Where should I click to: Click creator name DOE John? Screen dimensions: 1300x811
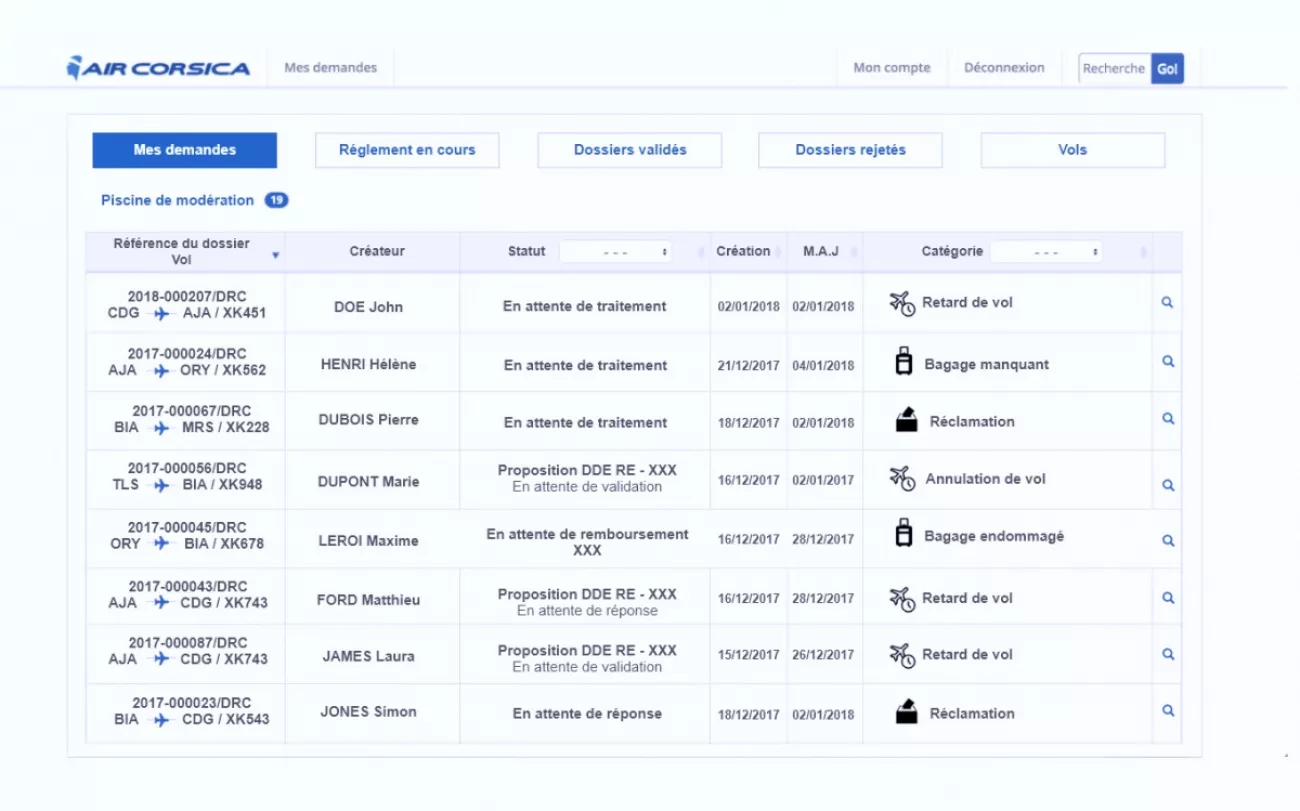point(368,307)
